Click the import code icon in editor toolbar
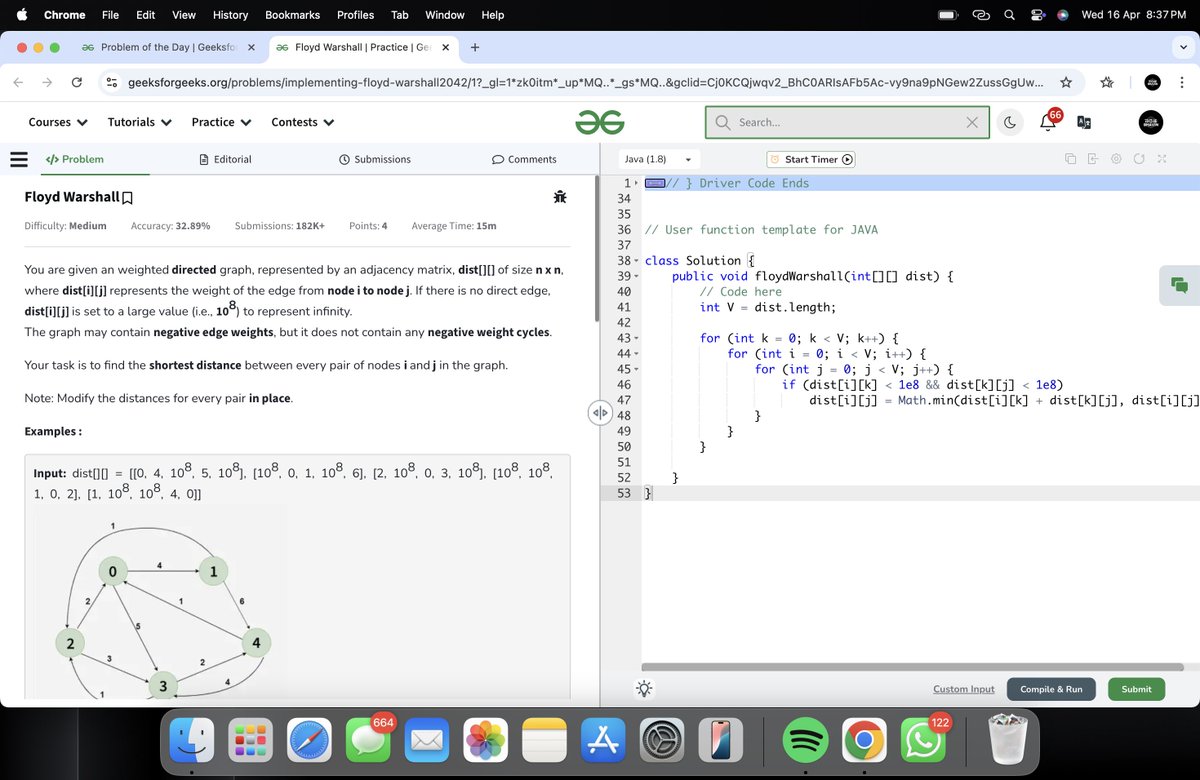 click(x=1093, y=159)
